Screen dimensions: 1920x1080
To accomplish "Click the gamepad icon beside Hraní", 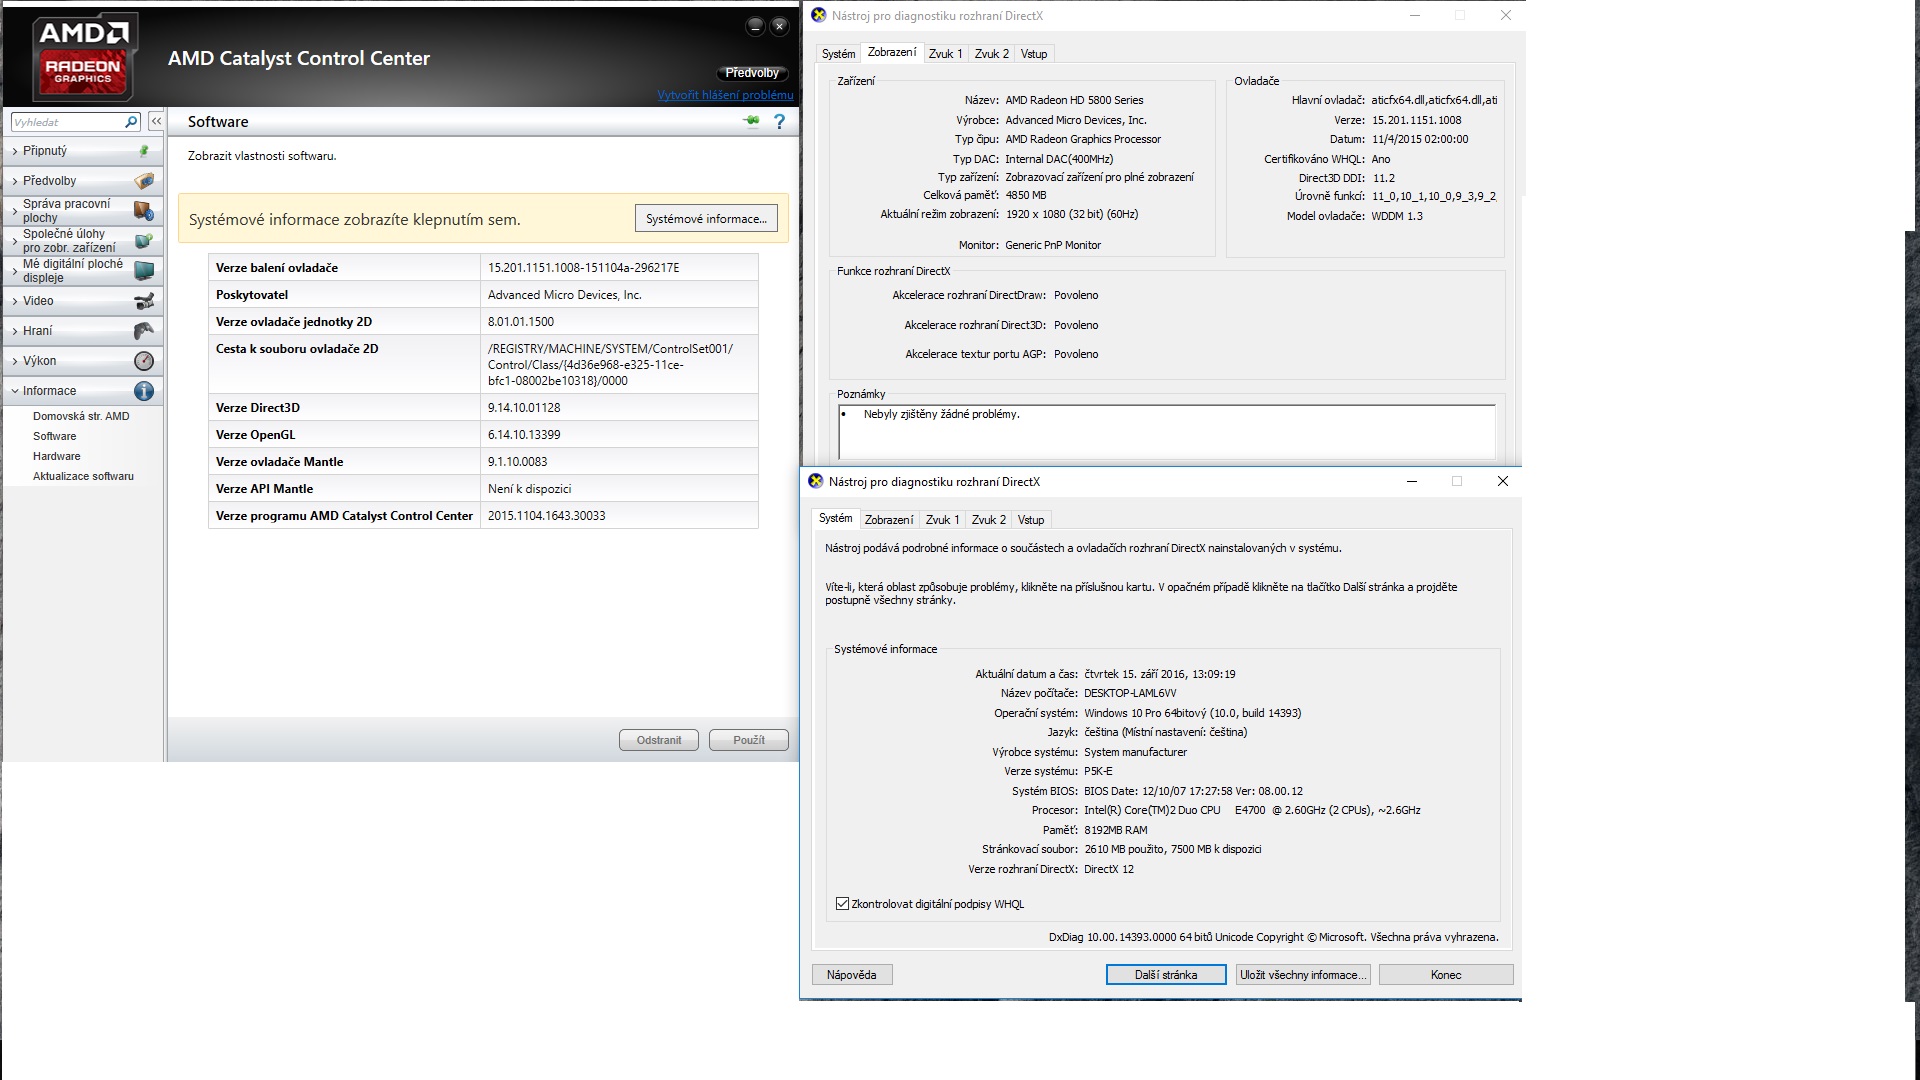I will [x=144, y=331].
